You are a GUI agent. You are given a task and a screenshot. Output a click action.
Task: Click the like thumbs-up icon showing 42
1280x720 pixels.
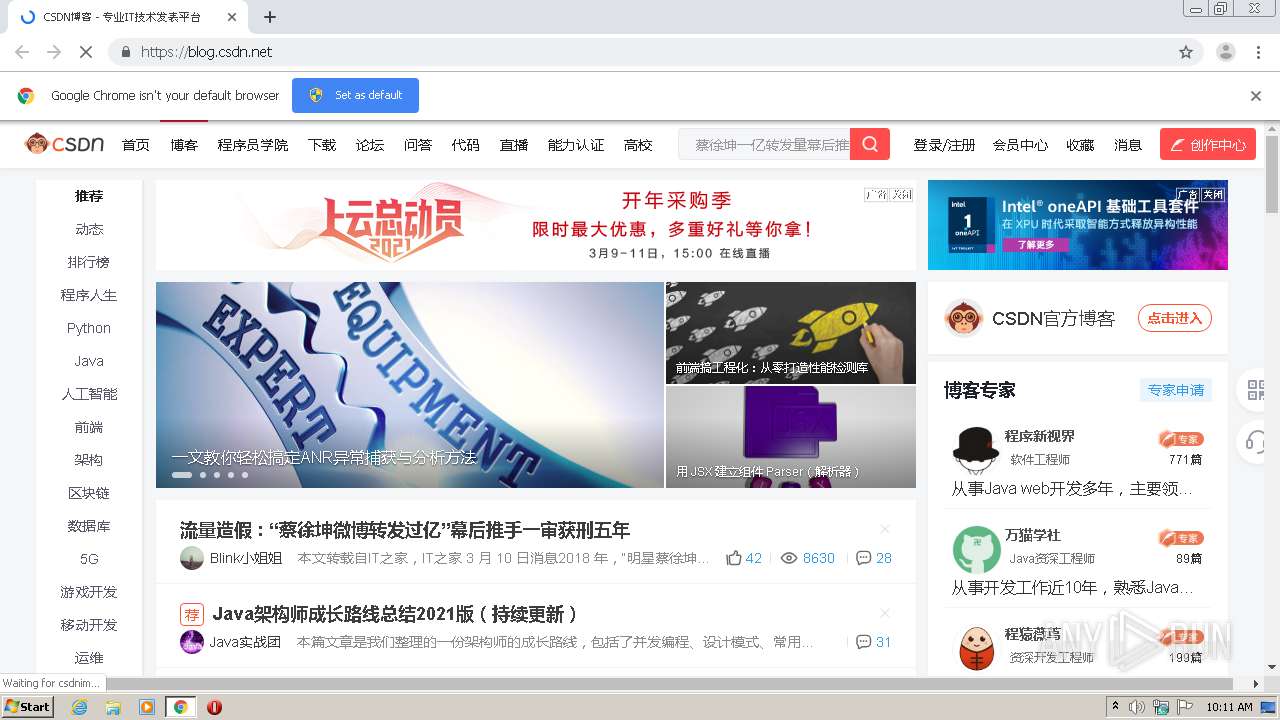click(734, 558)
